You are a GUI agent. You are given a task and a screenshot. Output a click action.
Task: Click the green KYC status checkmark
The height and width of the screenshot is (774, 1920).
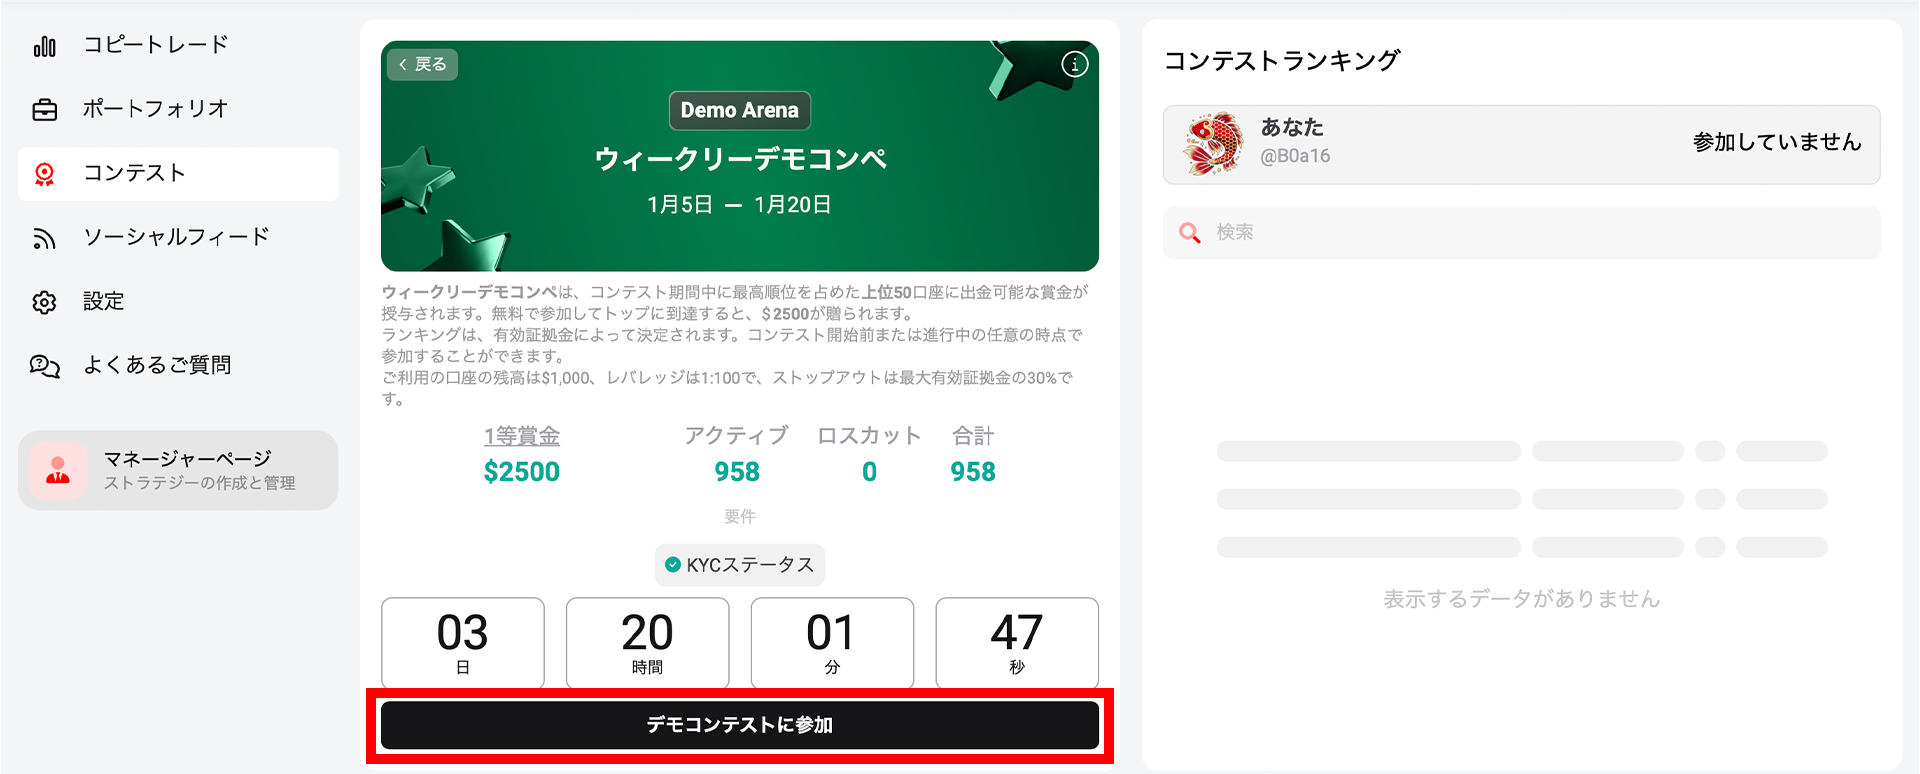point(673,565)
